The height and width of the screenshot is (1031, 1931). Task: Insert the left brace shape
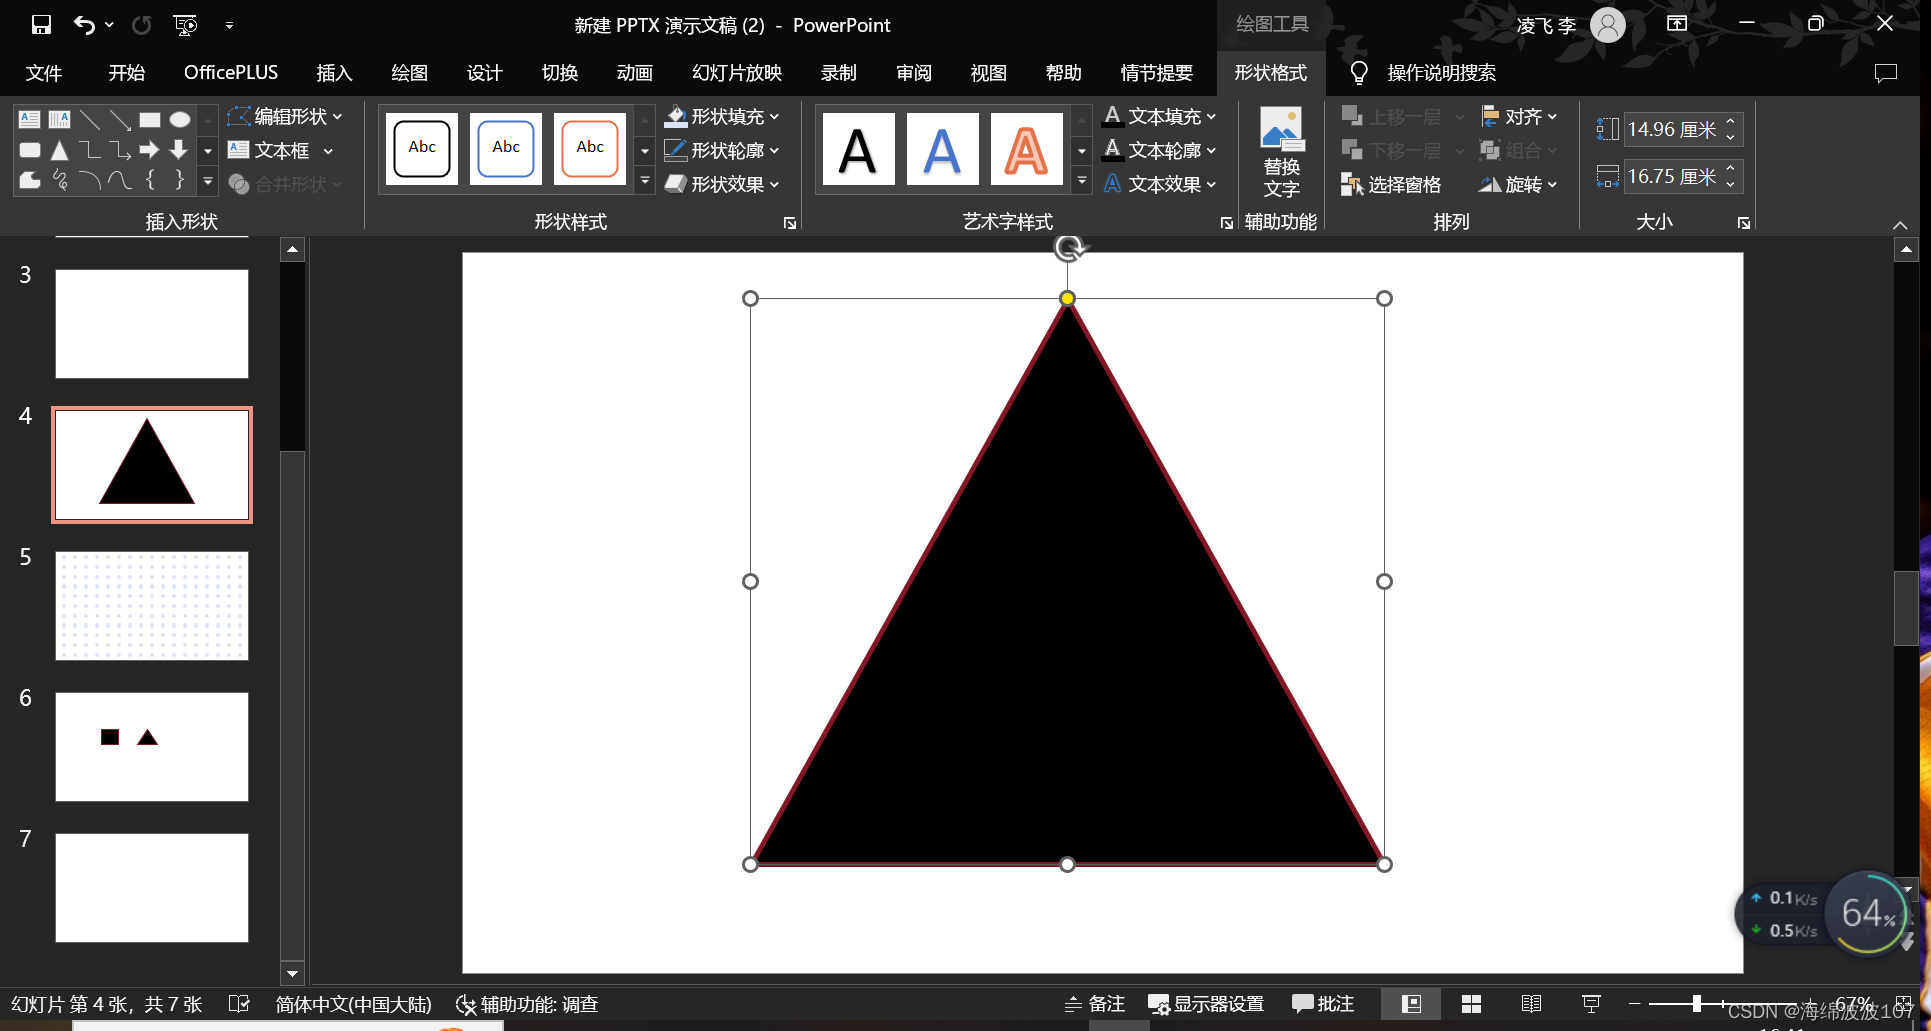tap(150, 180)
